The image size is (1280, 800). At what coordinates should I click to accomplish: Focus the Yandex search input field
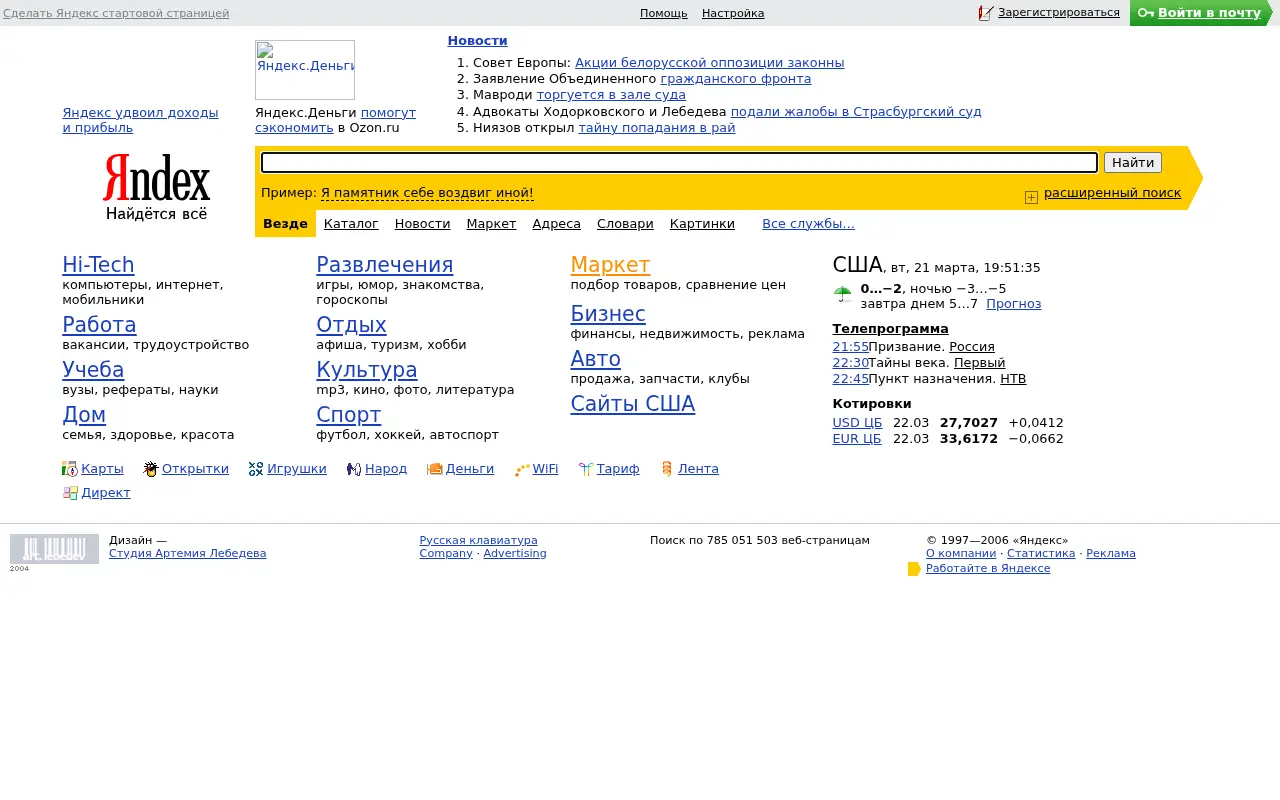[x=680, y=163]
